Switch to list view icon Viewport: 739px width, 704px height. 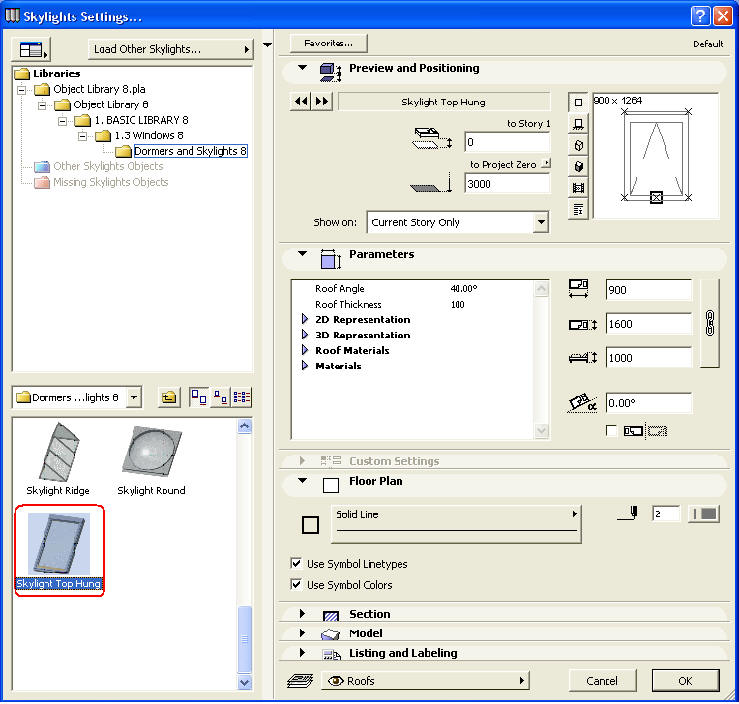click(241, 398)
